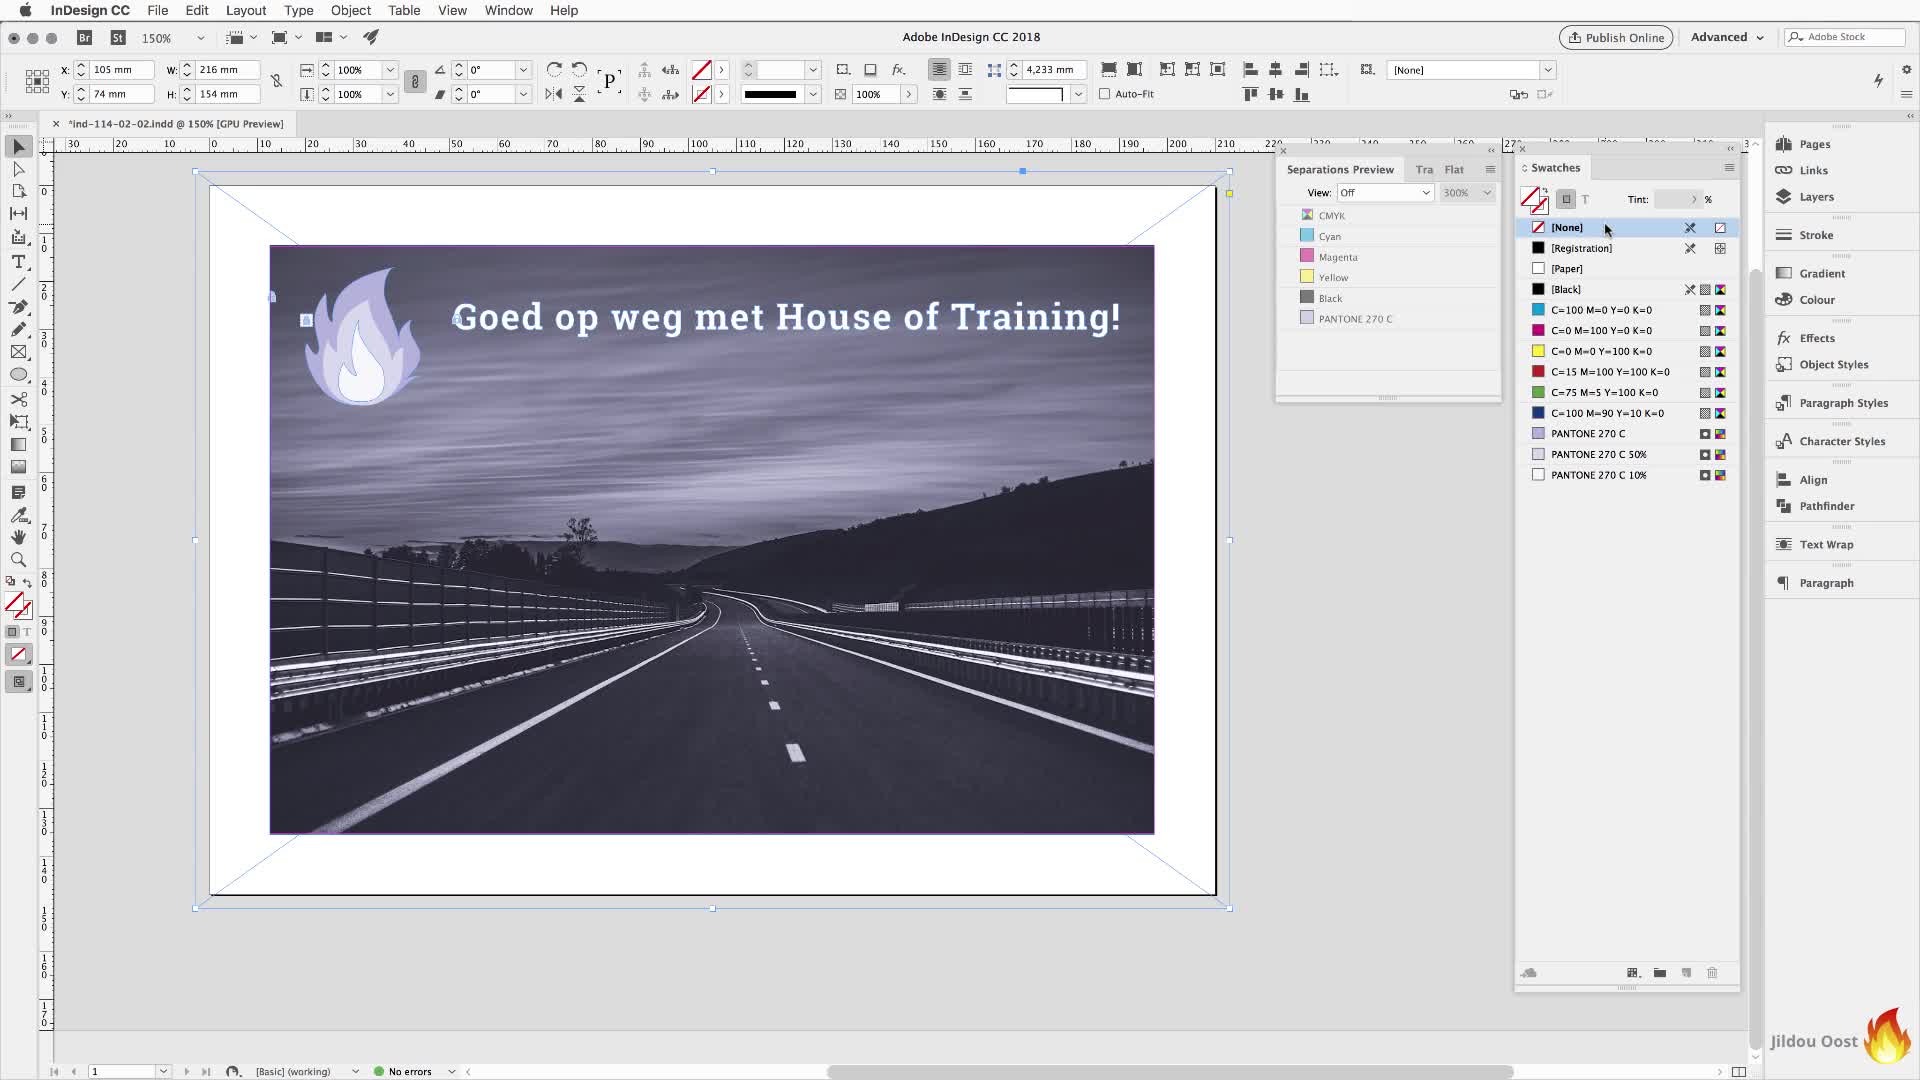Viewport: 1920px width, 1080px height.
Task: Select the PANTONE 270 C swatch
Action: click(x=1627, y=434)
